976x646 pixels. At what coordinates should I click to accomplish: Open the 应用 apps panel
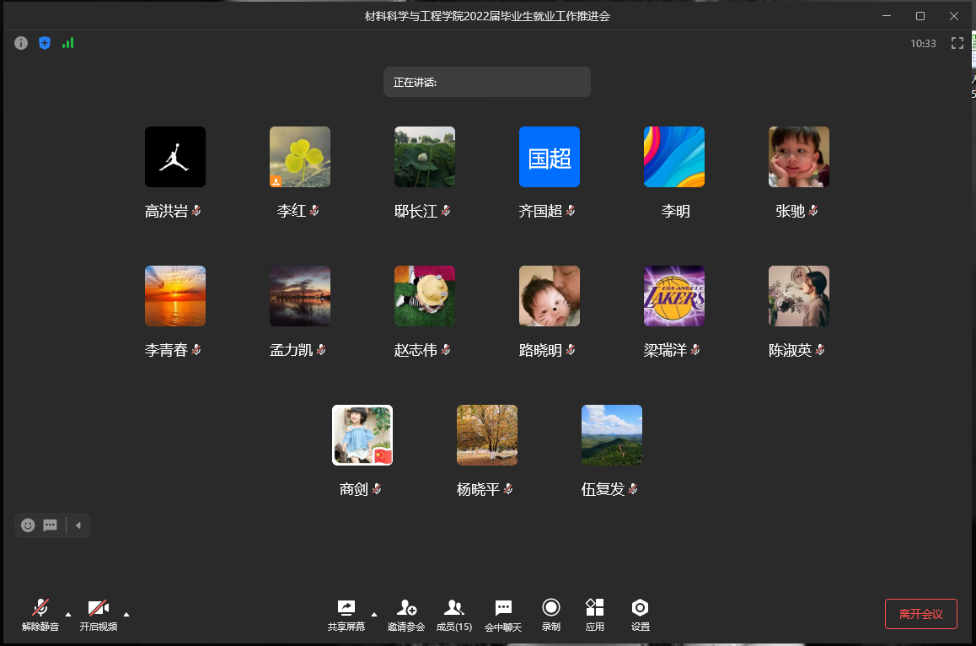coord(595,613)
